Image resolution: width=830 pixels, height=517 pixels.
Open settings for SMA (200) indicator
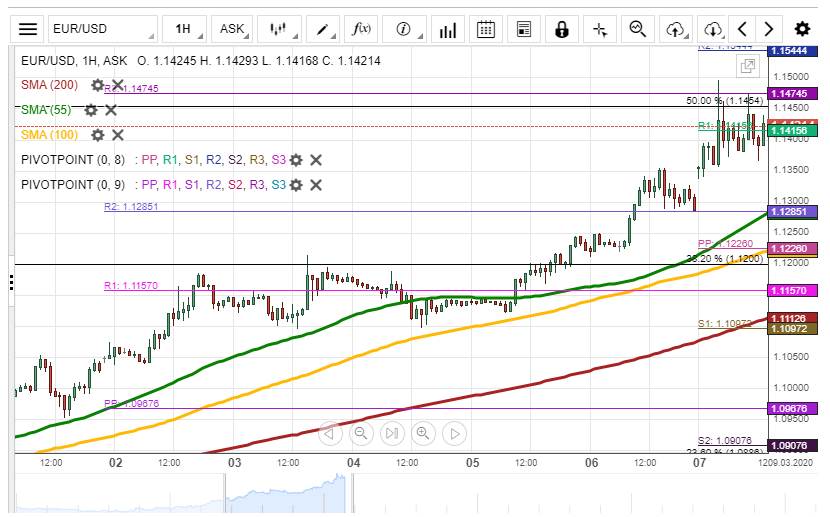click(97, 85)
